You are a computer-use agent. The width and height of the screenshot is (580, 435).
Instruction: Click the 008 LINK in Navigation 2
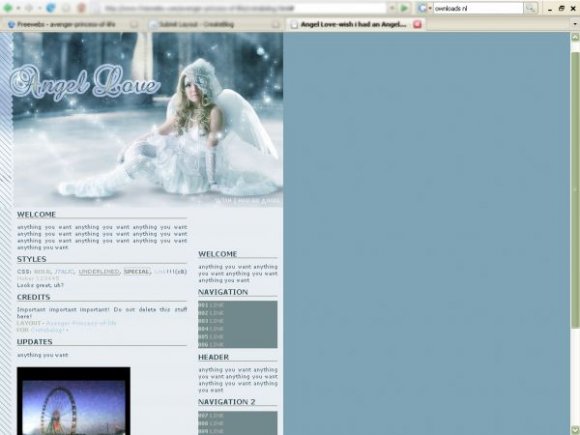tap(211, 423)
